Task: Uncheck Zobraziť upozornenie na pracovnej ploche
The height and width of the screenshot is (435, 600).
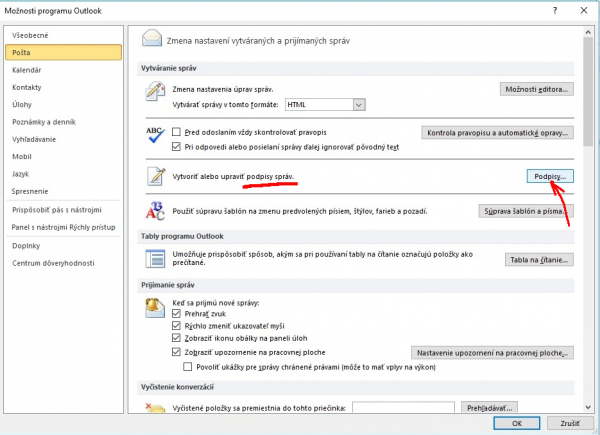Action: point(176,352)
